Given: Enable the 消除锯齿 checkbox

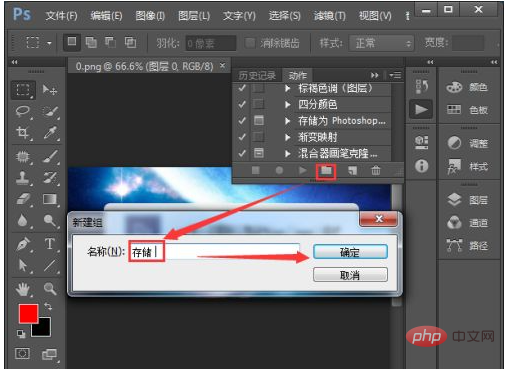Looking at the screenshot, I should (x=250, y=43).
